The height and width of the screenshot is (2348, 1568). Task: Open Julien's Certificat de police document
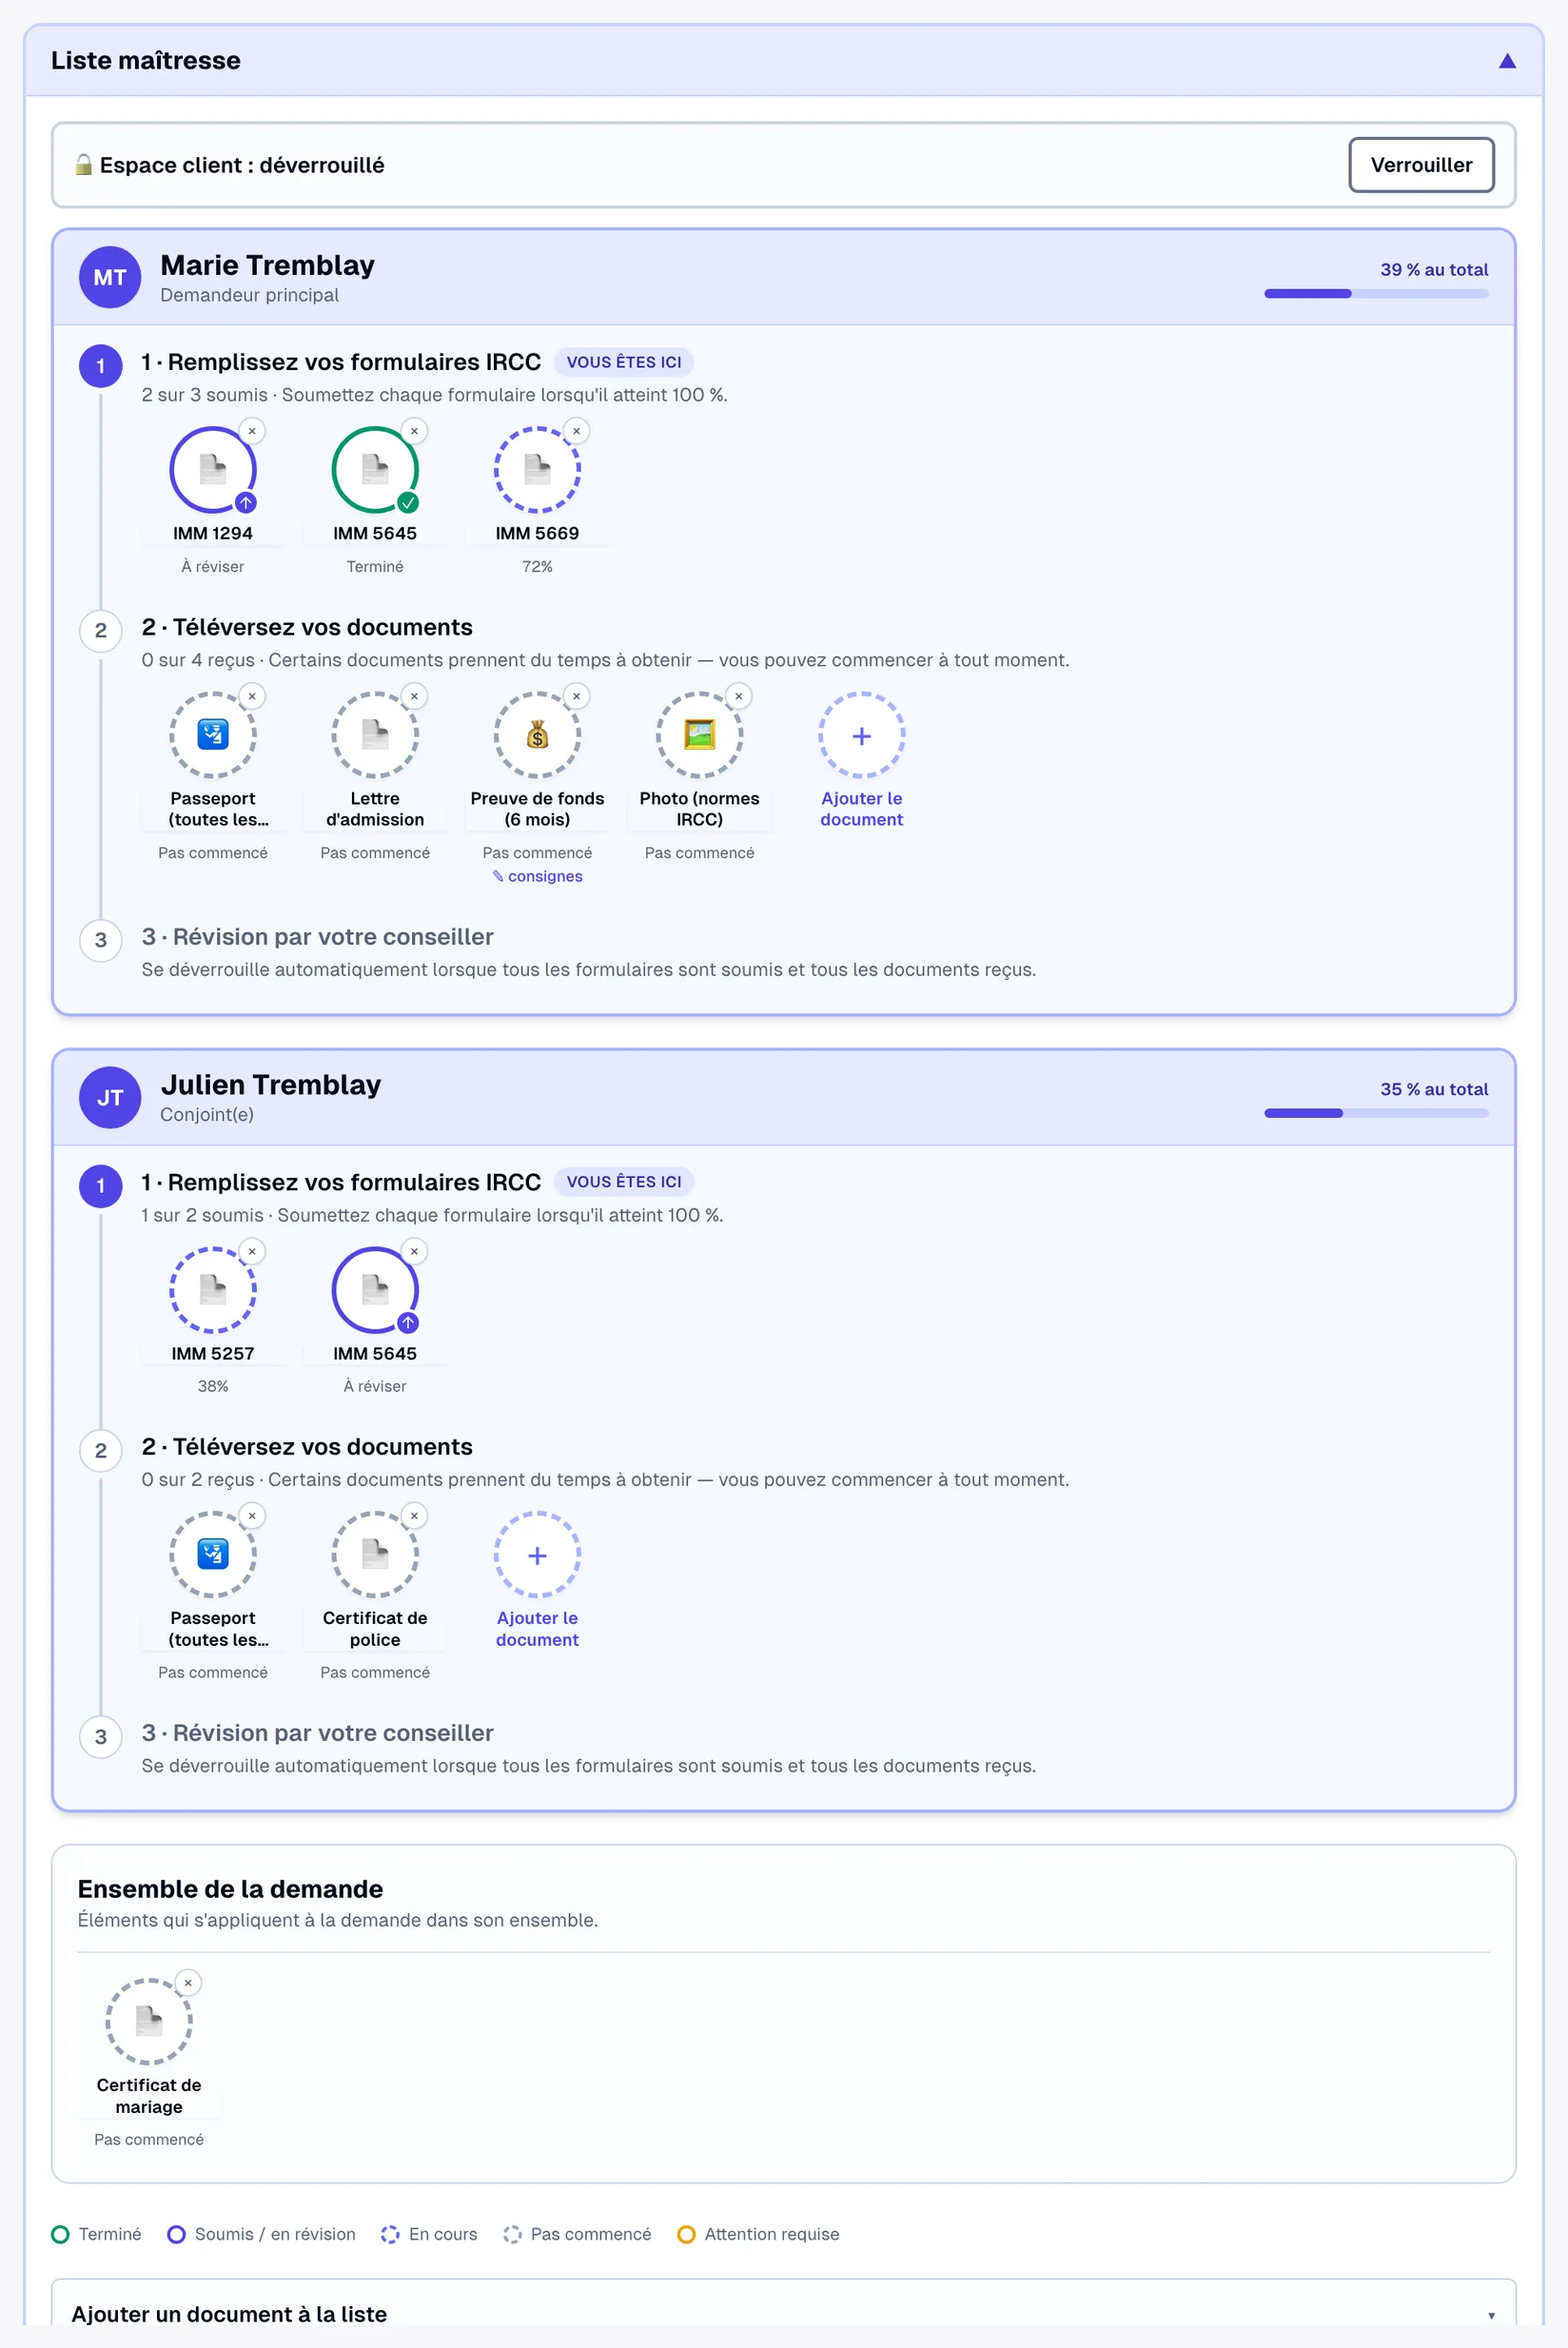tap(374, 1554)
